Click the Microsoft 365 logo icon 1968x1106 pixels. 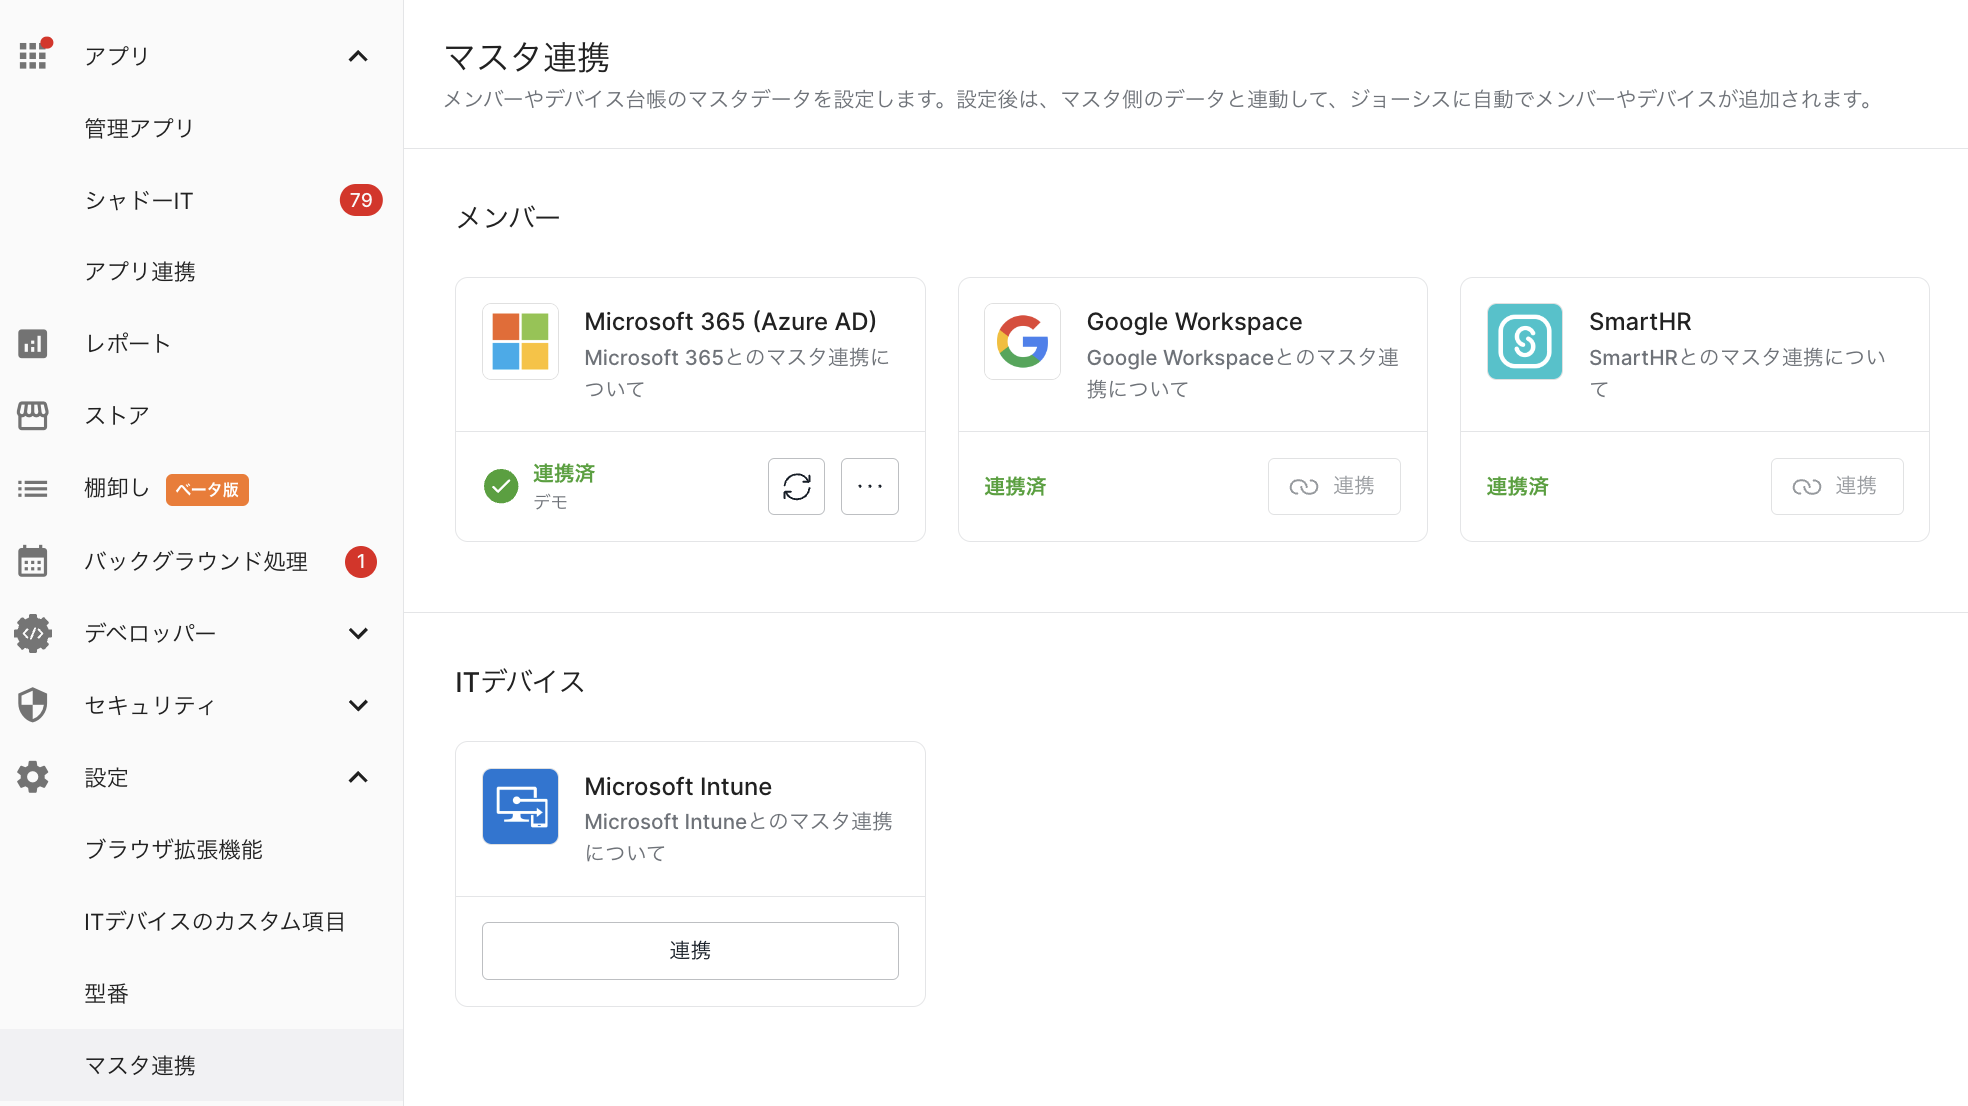(520, 342)
